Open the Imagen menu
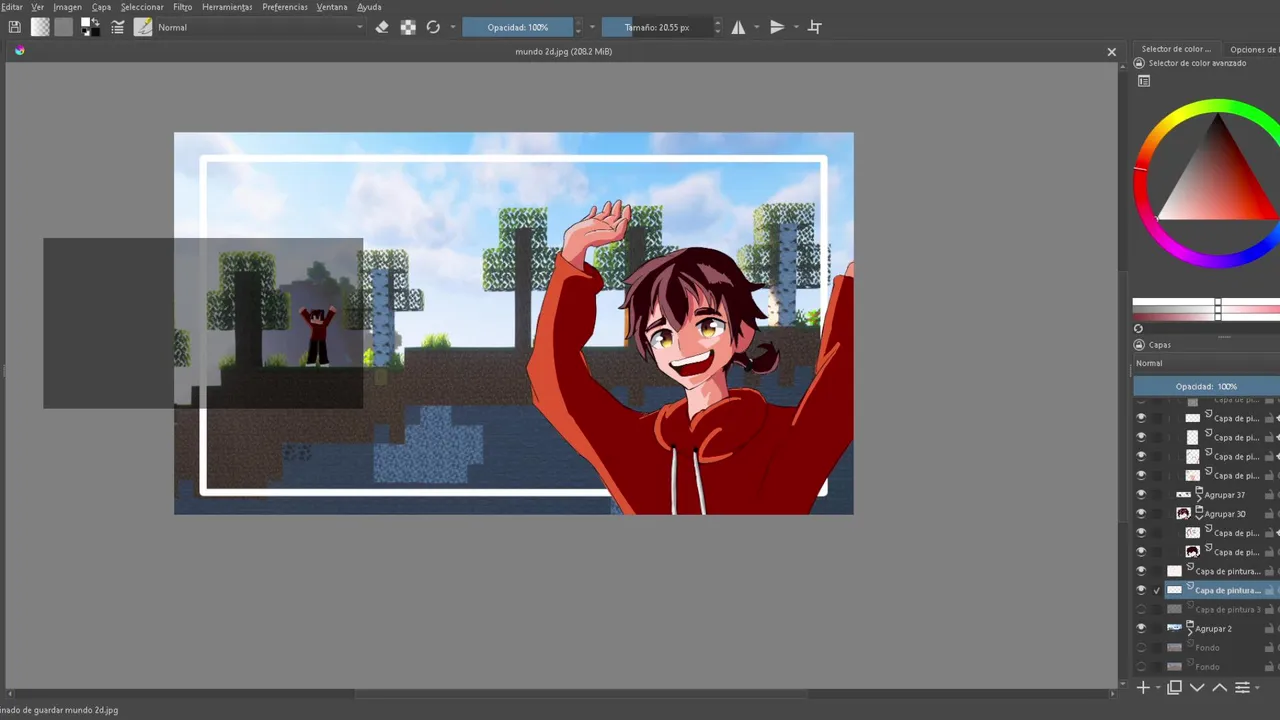This screenshot has width=1280, height=720. click(x=67, y=7)
